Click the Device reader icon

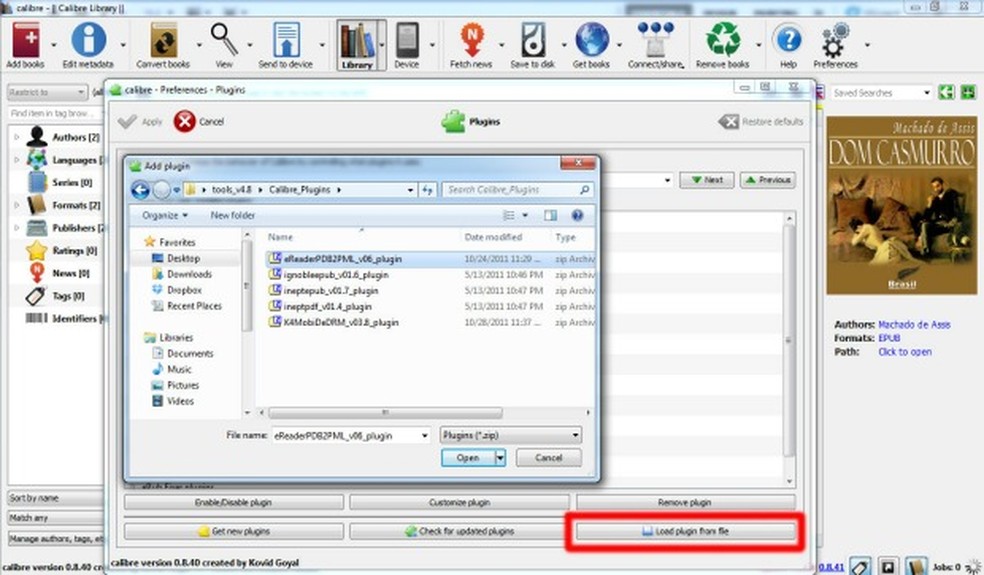click(x=407, y=40)
